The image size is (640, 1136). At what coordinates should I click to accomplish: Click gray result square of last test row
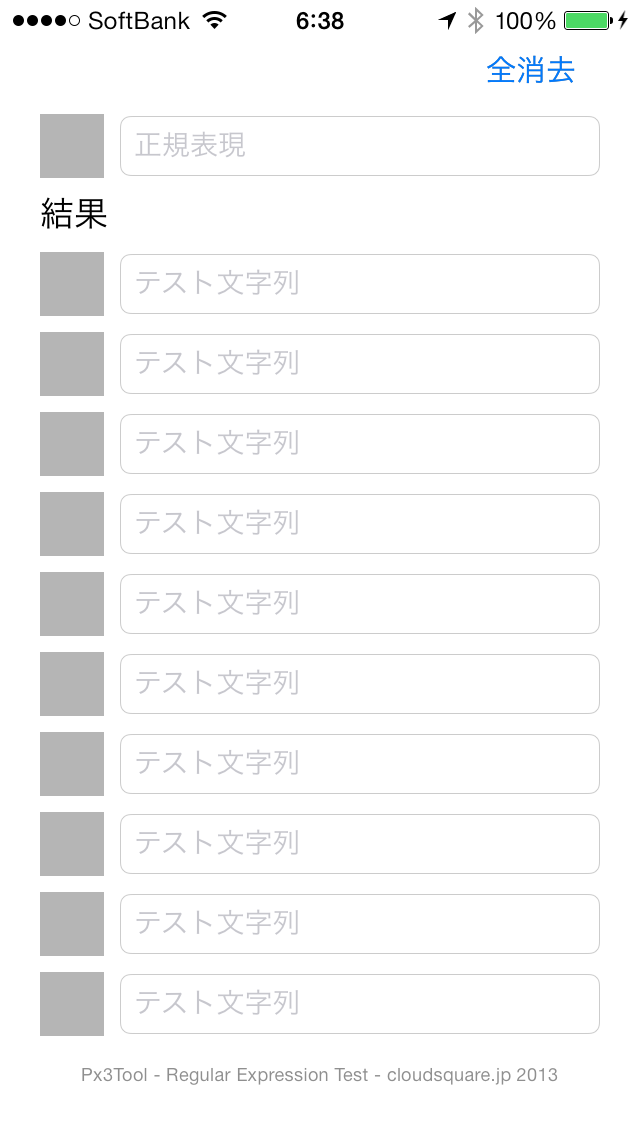(x=72, y=1004)
